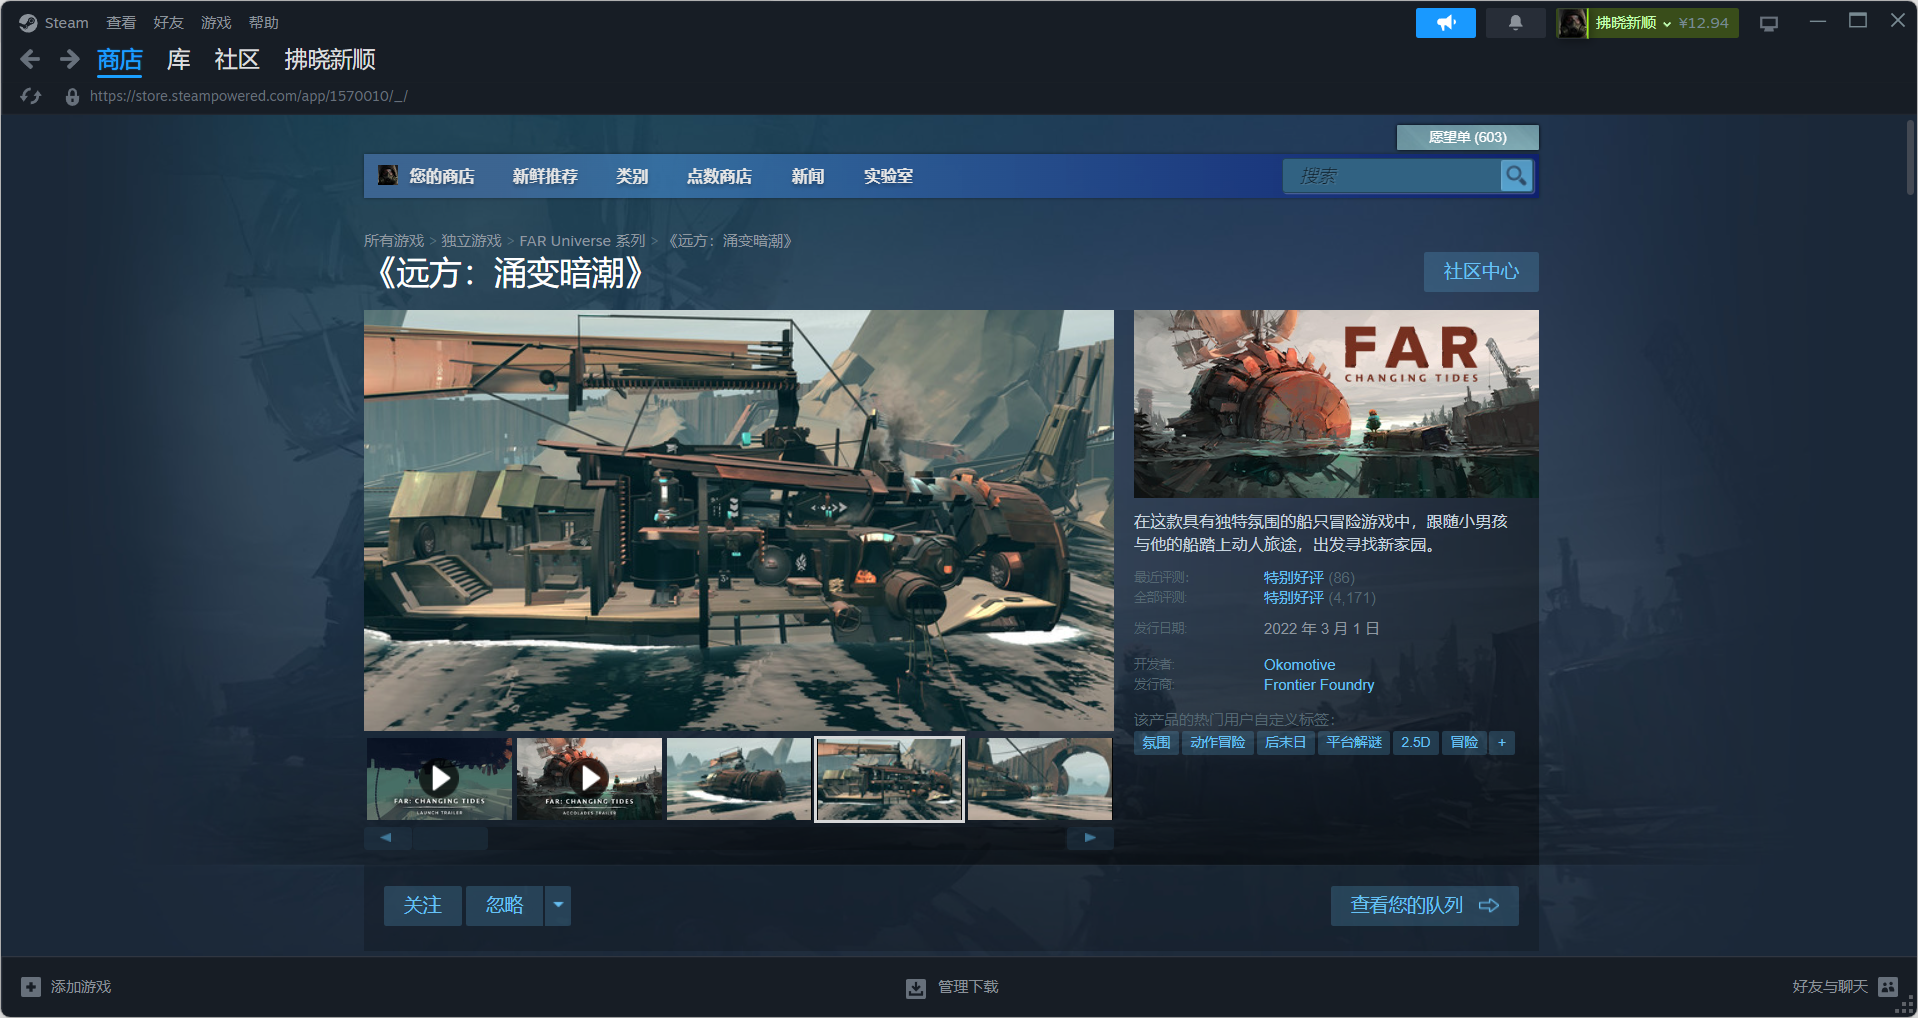Expand the 忽略 options dropdown arrow

coord(558,905)
